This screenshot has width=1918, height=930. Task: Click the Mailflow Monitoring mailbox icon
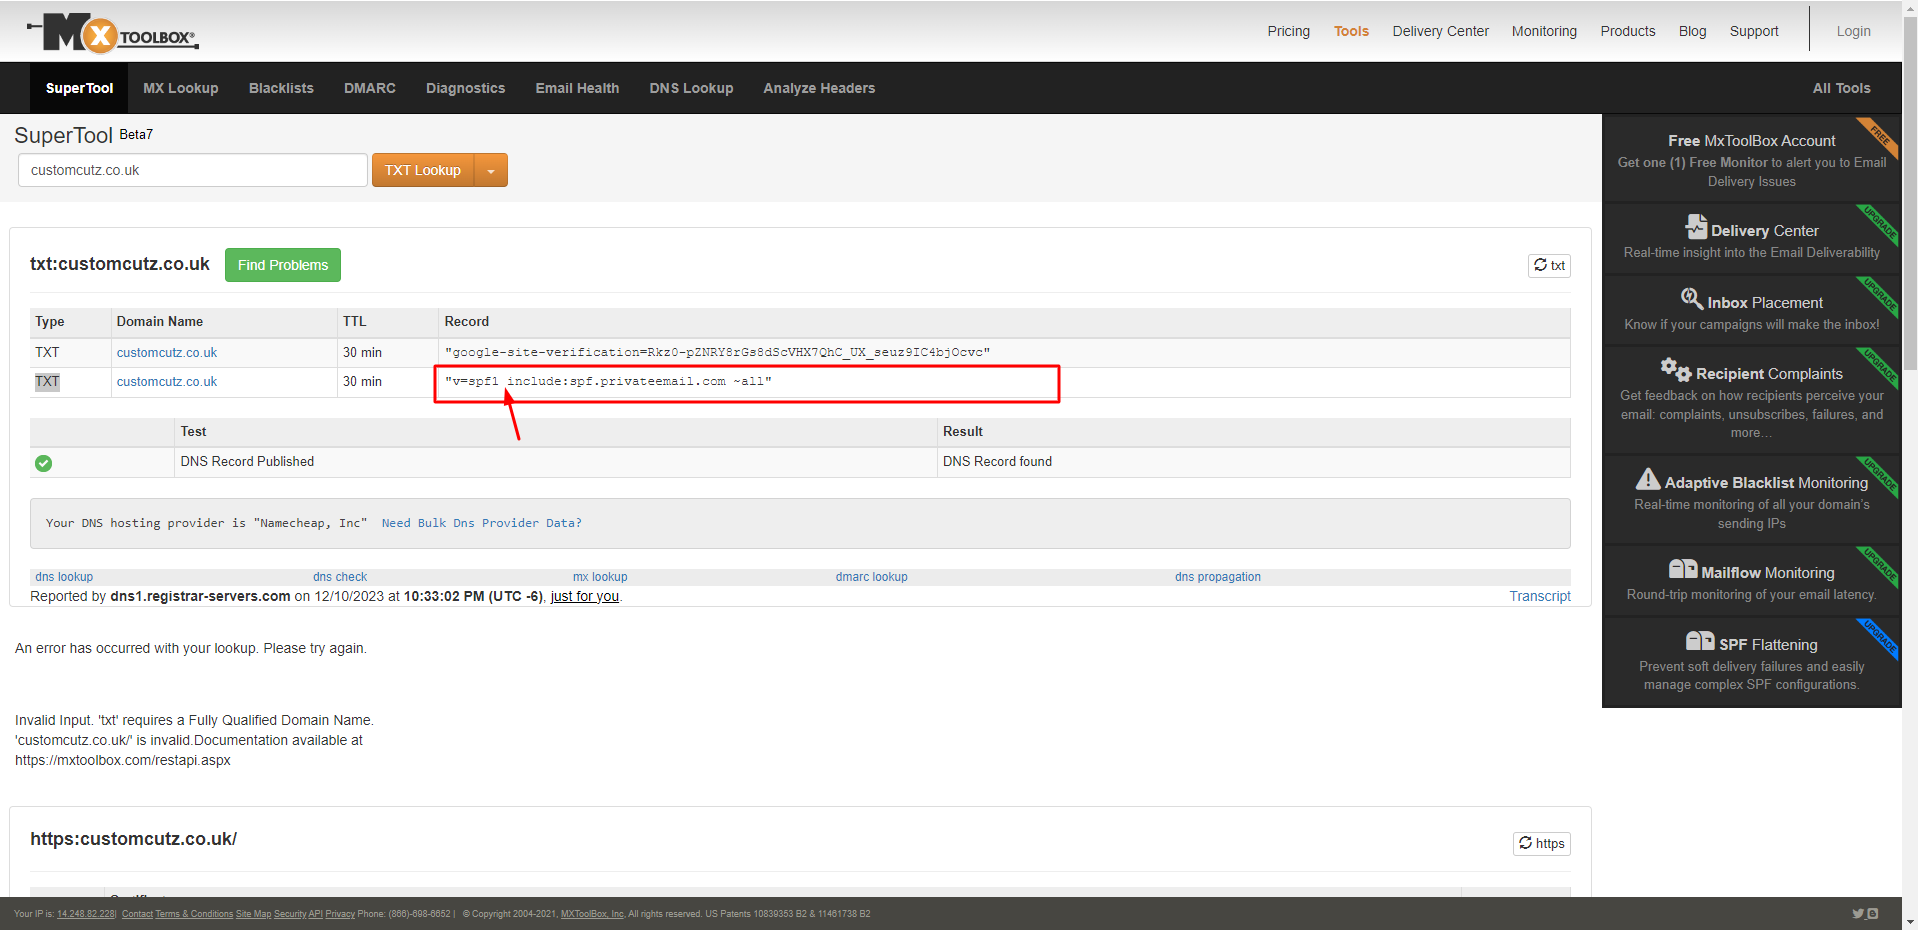(1683, 569)
